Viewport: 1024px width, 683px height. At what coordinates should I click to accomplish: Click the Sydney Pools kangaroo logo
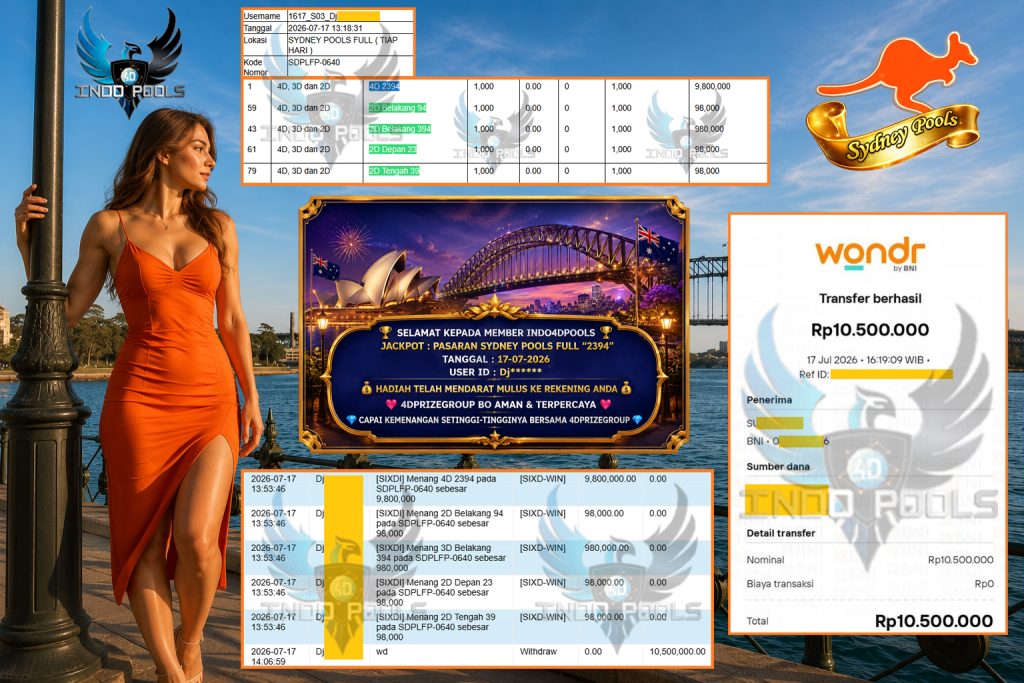tap(893, 99)
